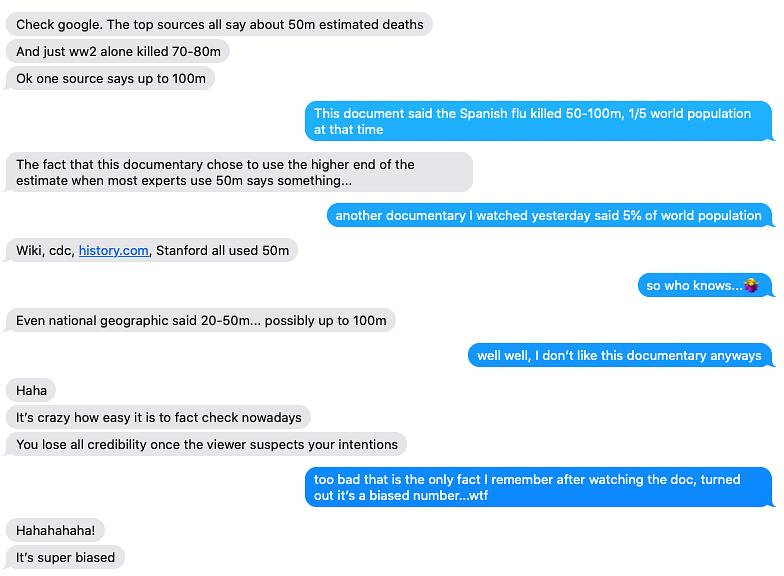This screenshot has height=576, width=784.
Task: Open the history.com link
Action: [114, 250]
